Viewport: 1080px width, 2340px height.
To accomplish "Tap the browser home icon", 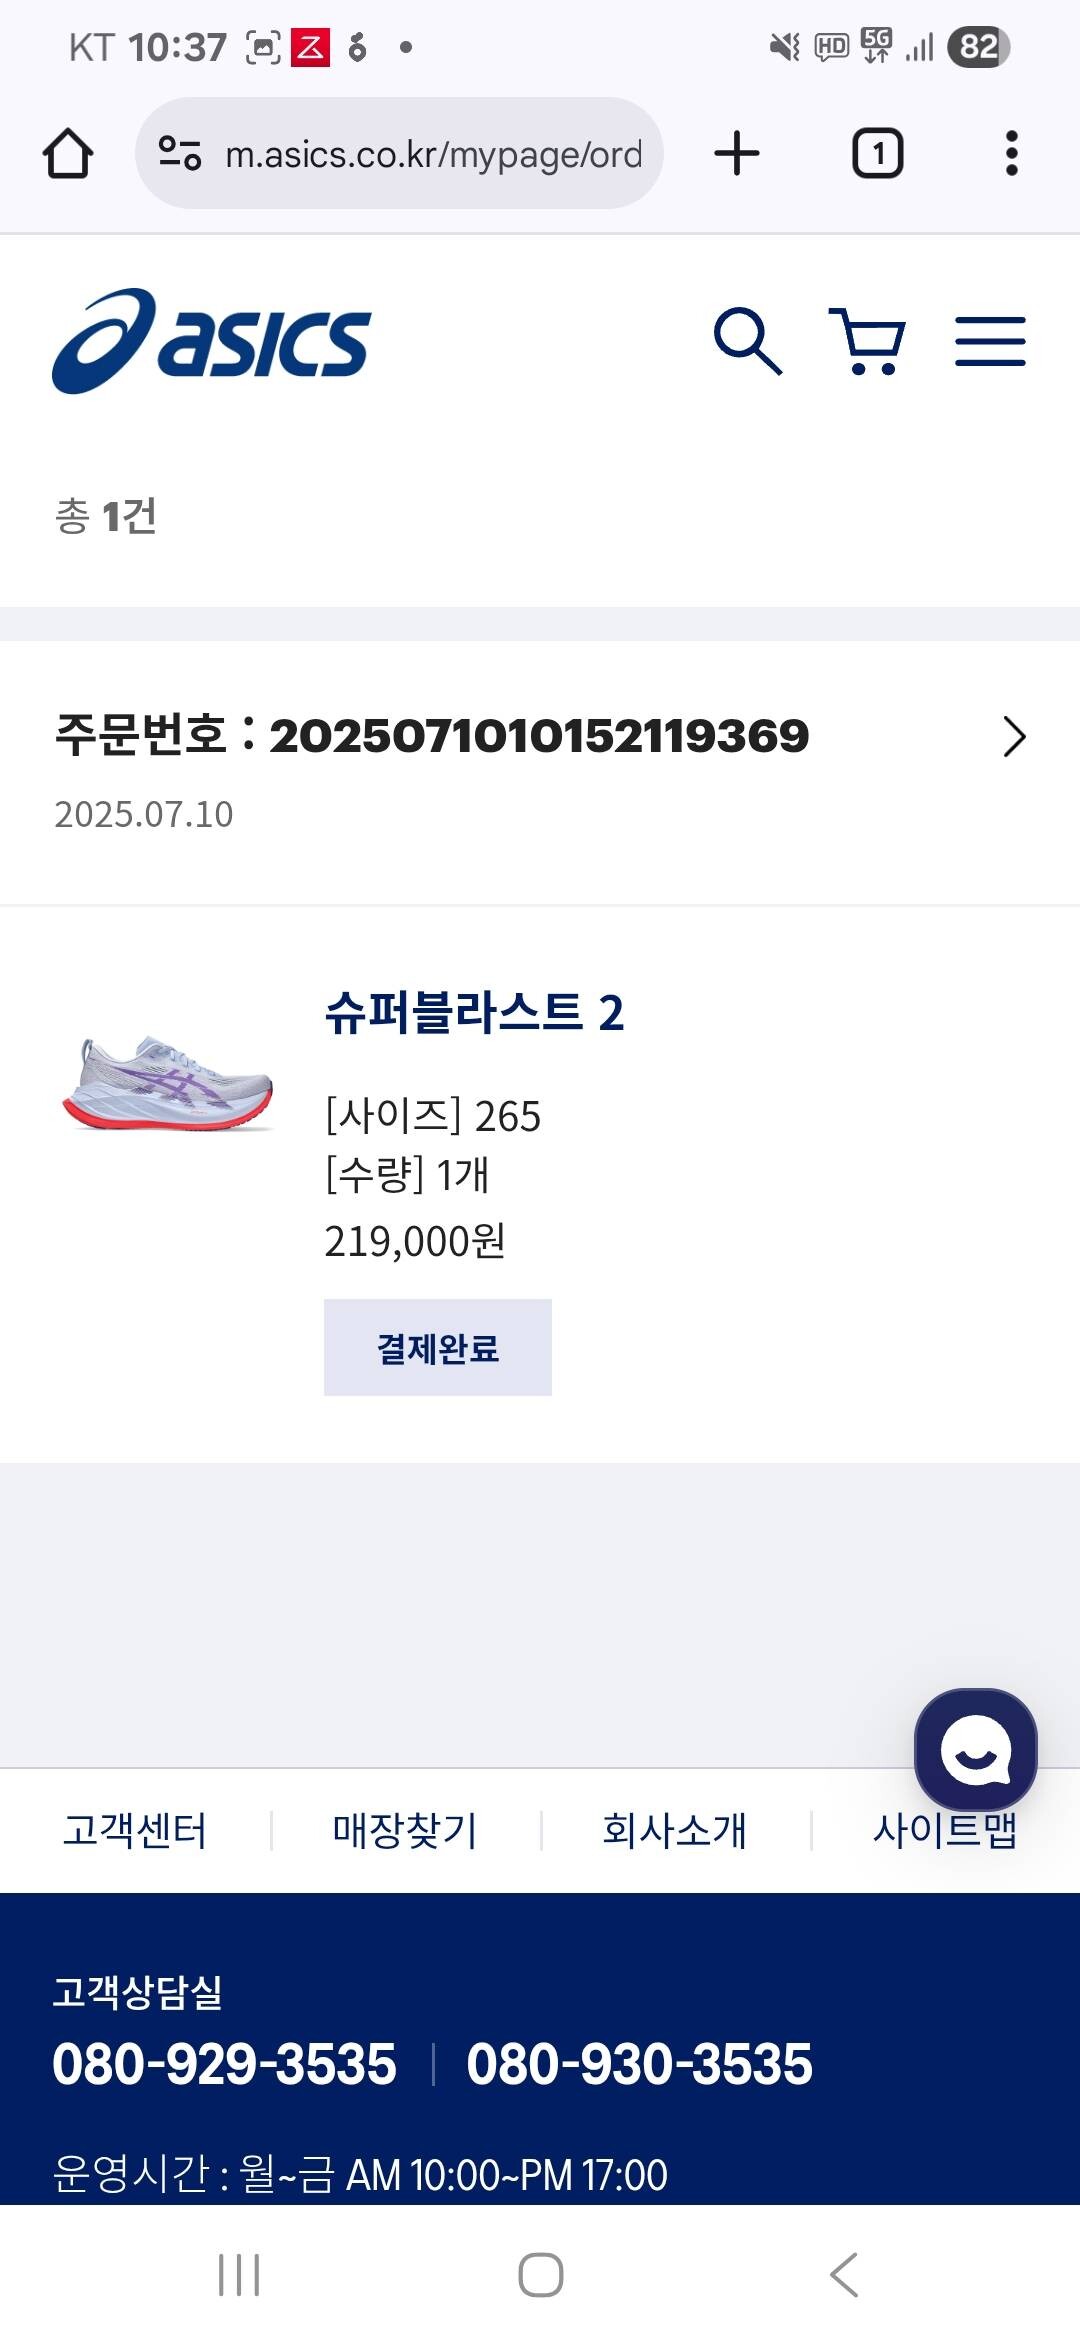I will 68,154.
